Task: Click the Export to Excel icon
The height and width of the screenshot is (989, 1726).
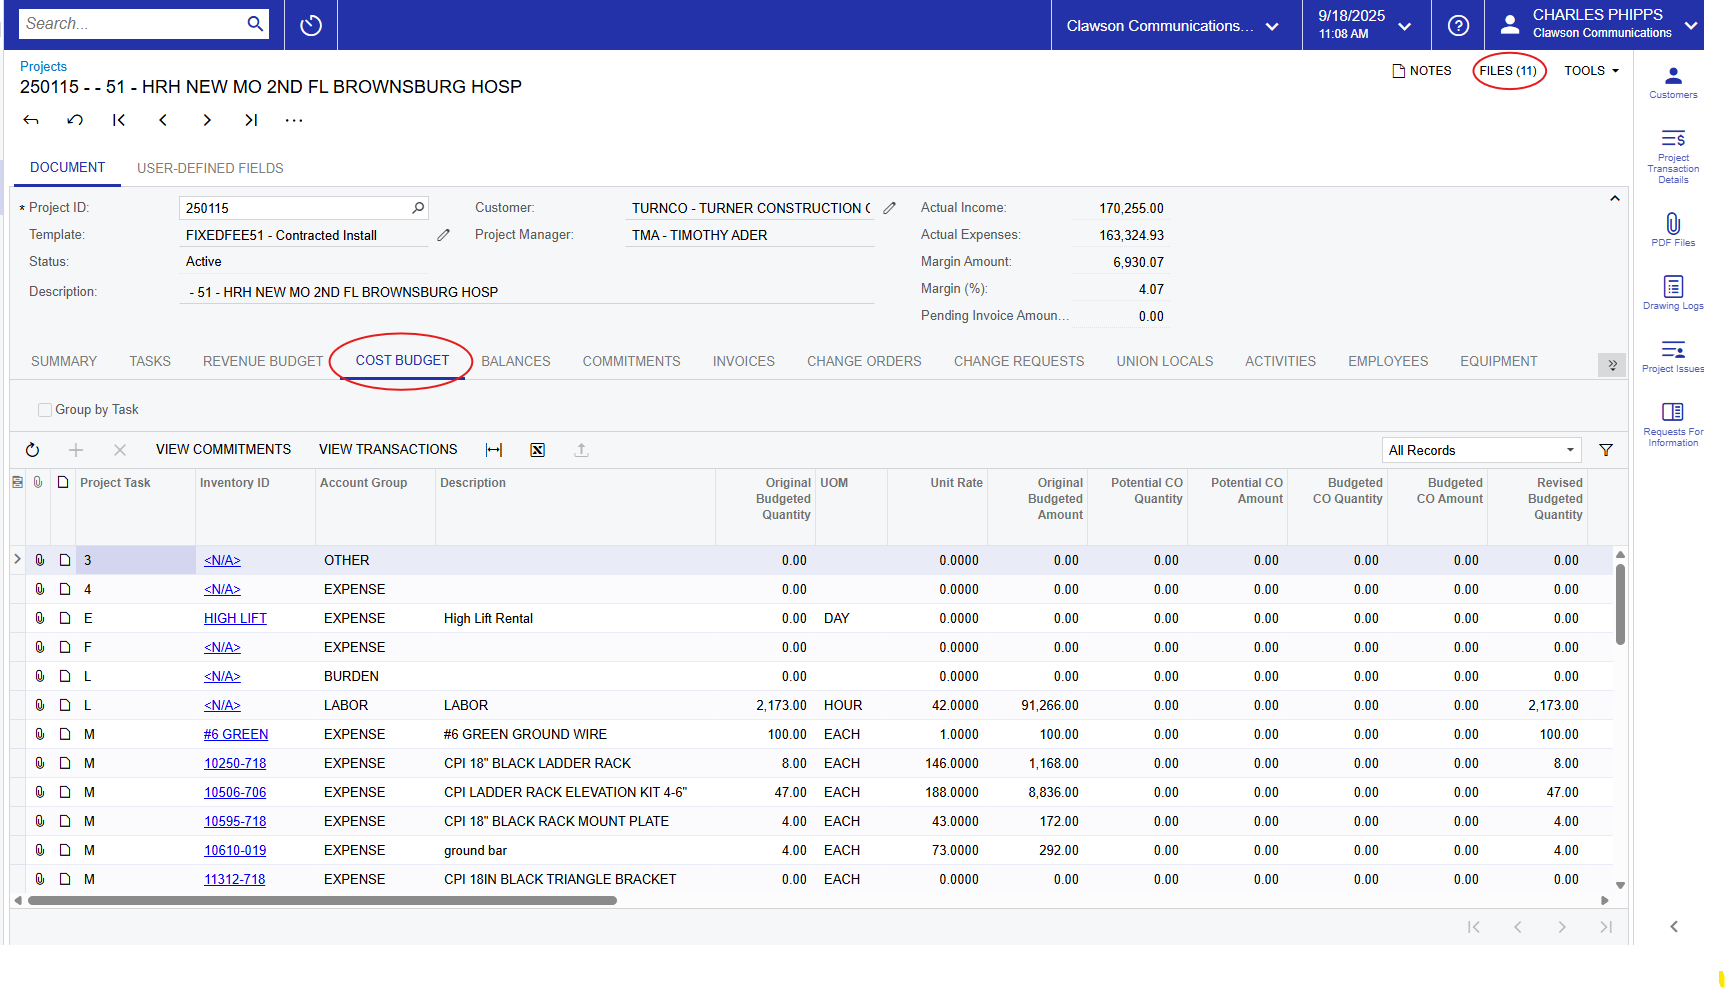Action: [x=537, y=450]
